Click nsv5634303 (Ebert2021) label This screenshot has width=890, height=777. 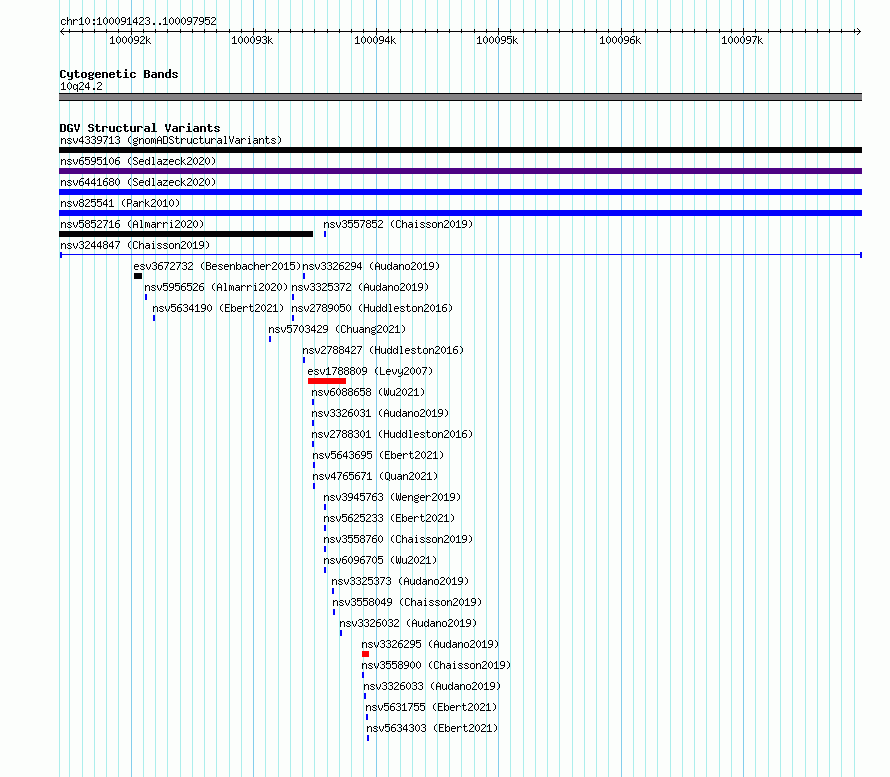point(432,728)
